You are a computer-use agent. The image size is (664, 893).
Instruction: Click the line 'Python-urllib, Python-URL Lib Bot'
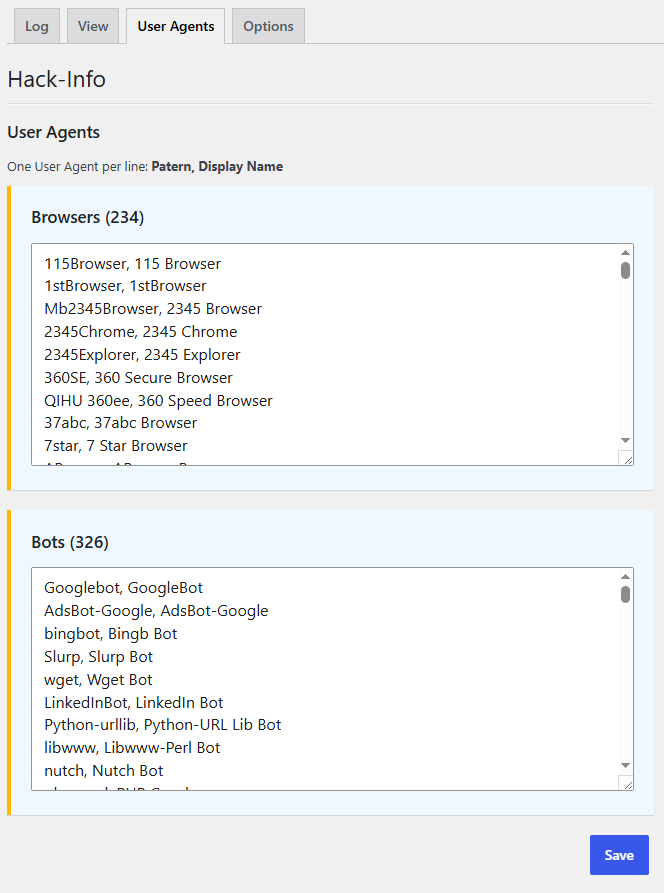click(162, 724)
